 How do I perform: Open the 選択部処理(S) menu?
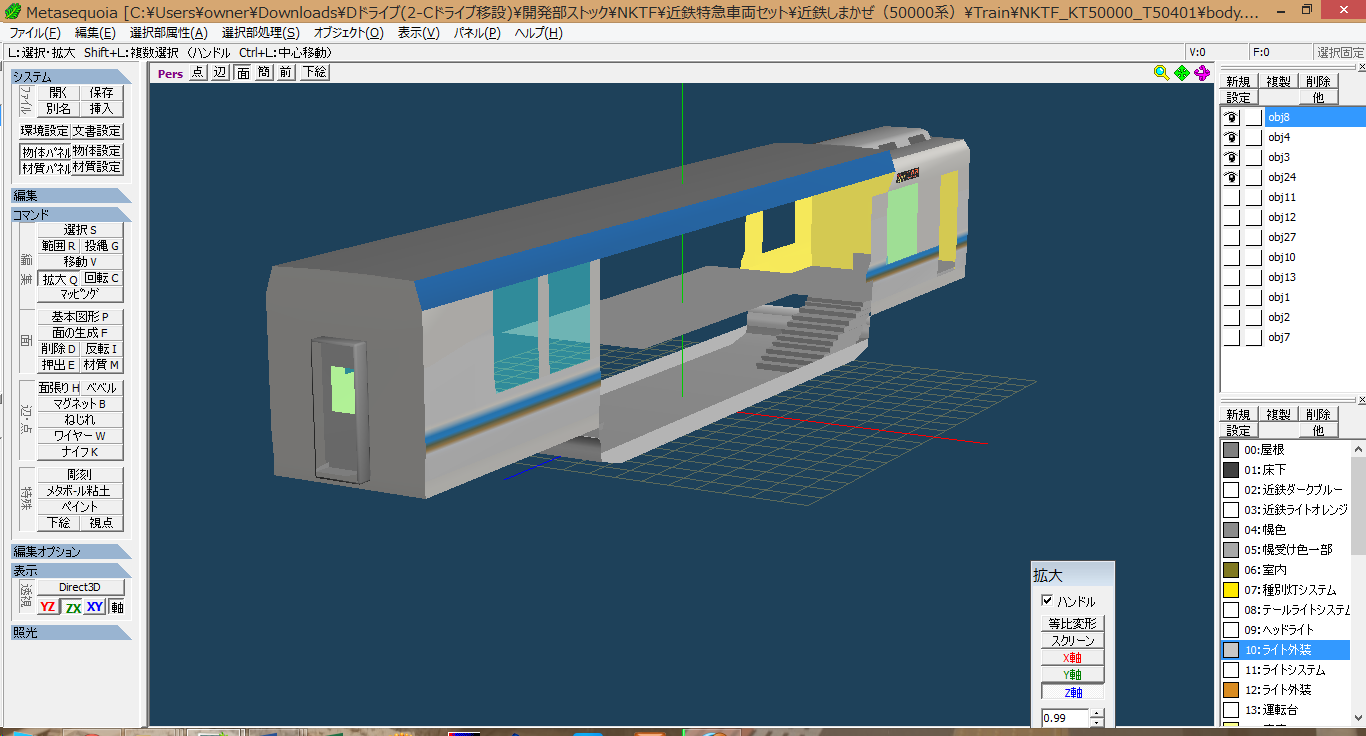[260, 33]
